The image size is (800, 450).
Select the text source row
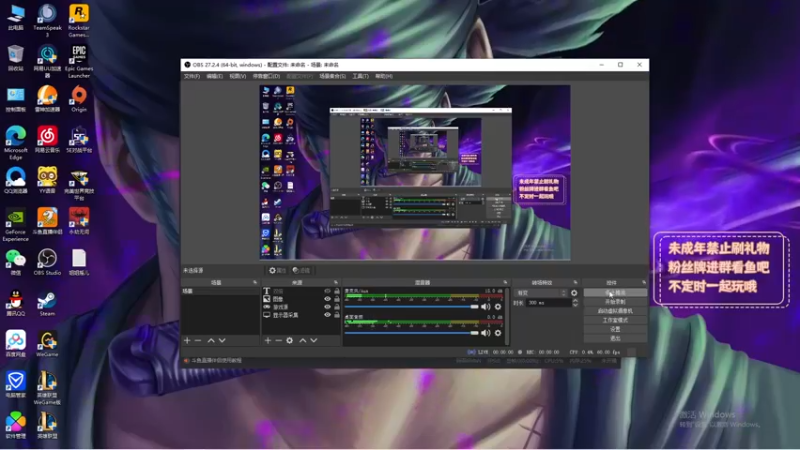[301, 291]
